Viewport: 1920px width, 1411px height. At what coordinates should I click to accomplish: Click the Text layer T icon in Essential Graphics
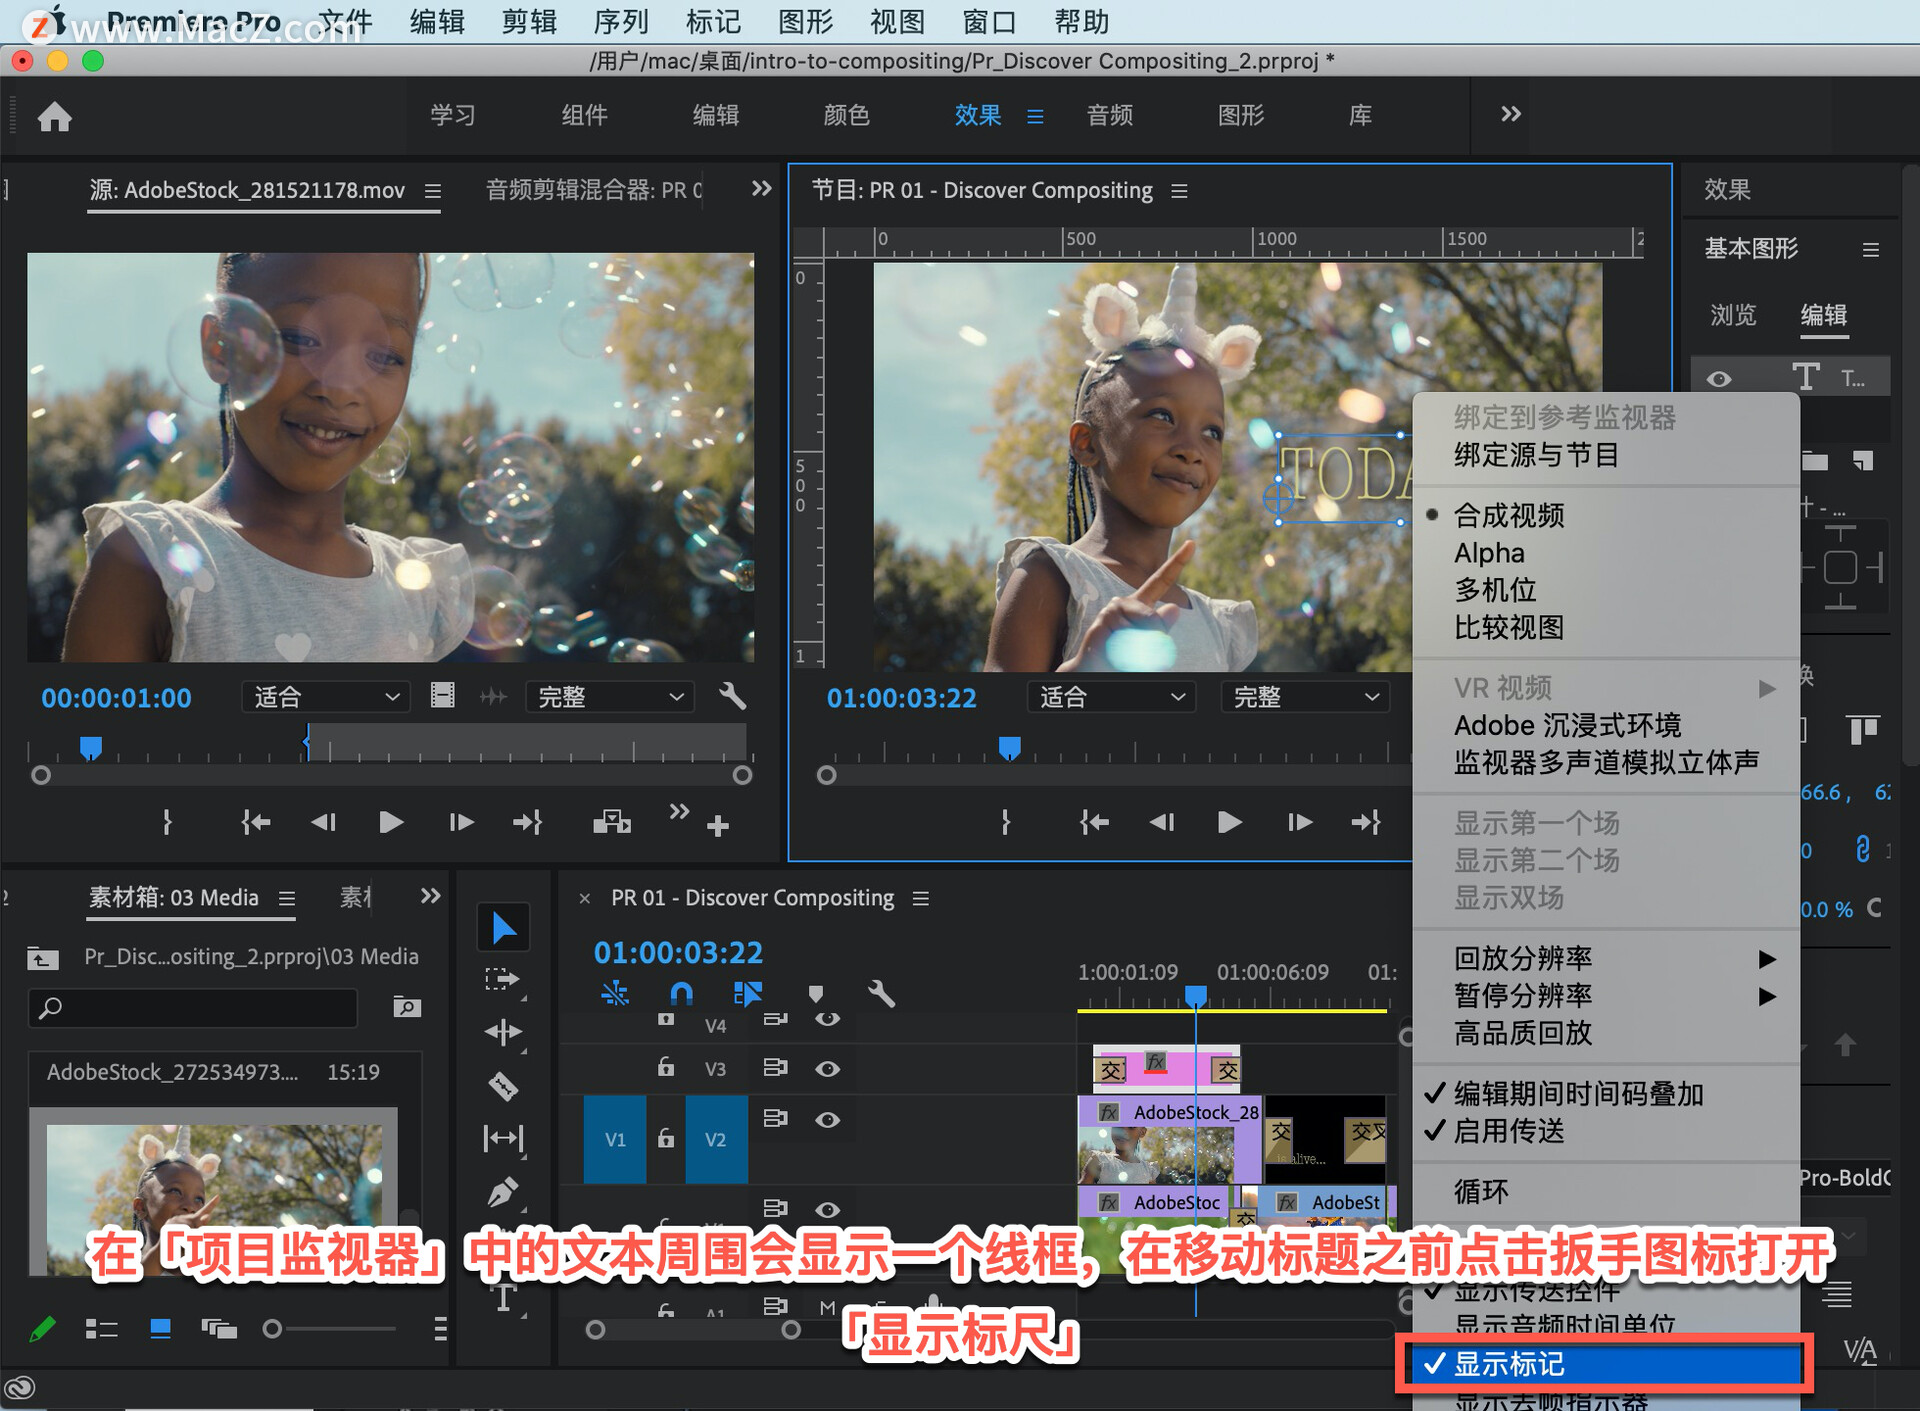click(x=1805, y=377)
